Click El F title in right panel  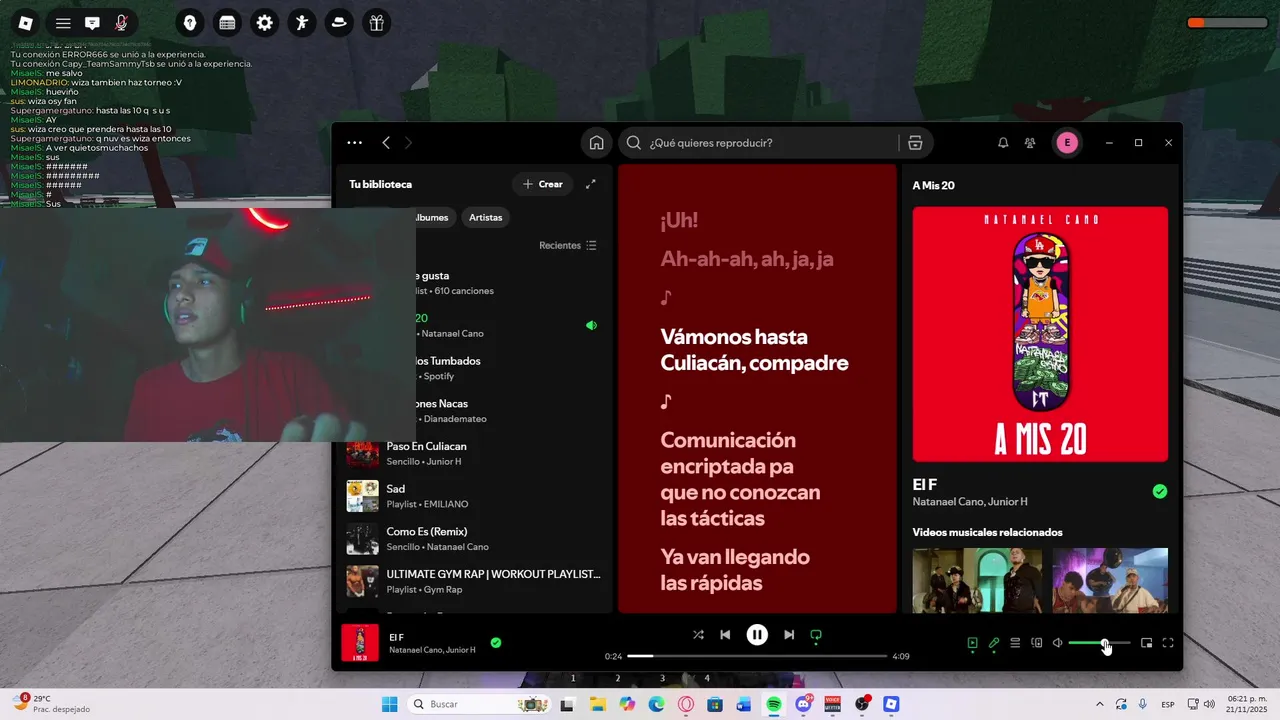(925, 484)
